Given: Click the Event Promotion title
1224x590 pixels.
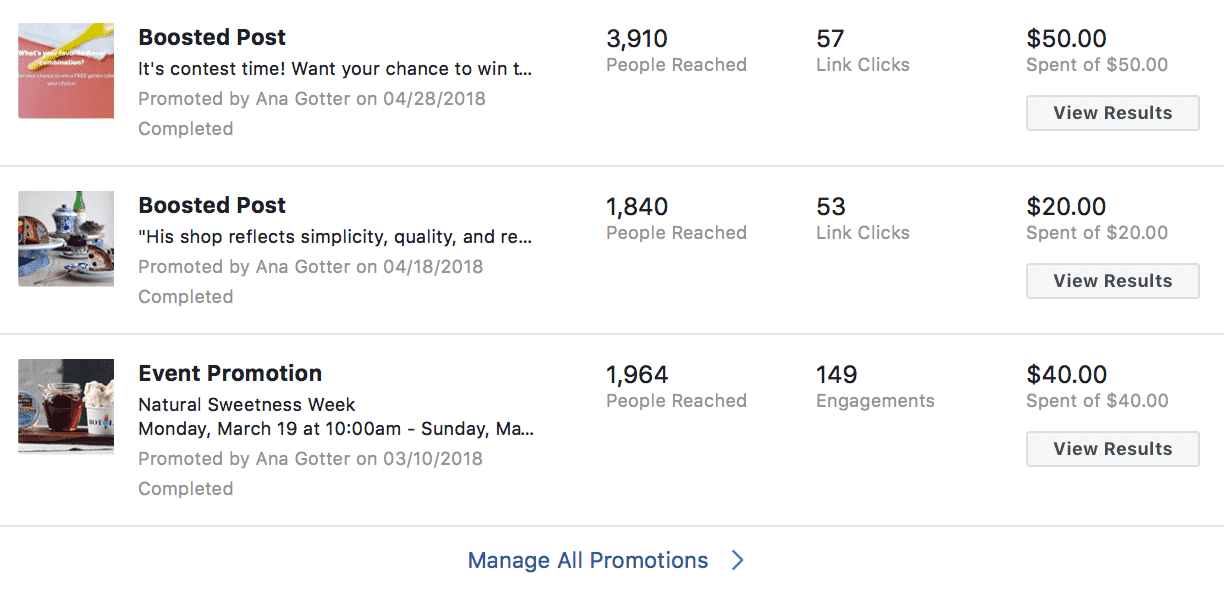Looking at the screenshot, I should (x=230, y=373).
